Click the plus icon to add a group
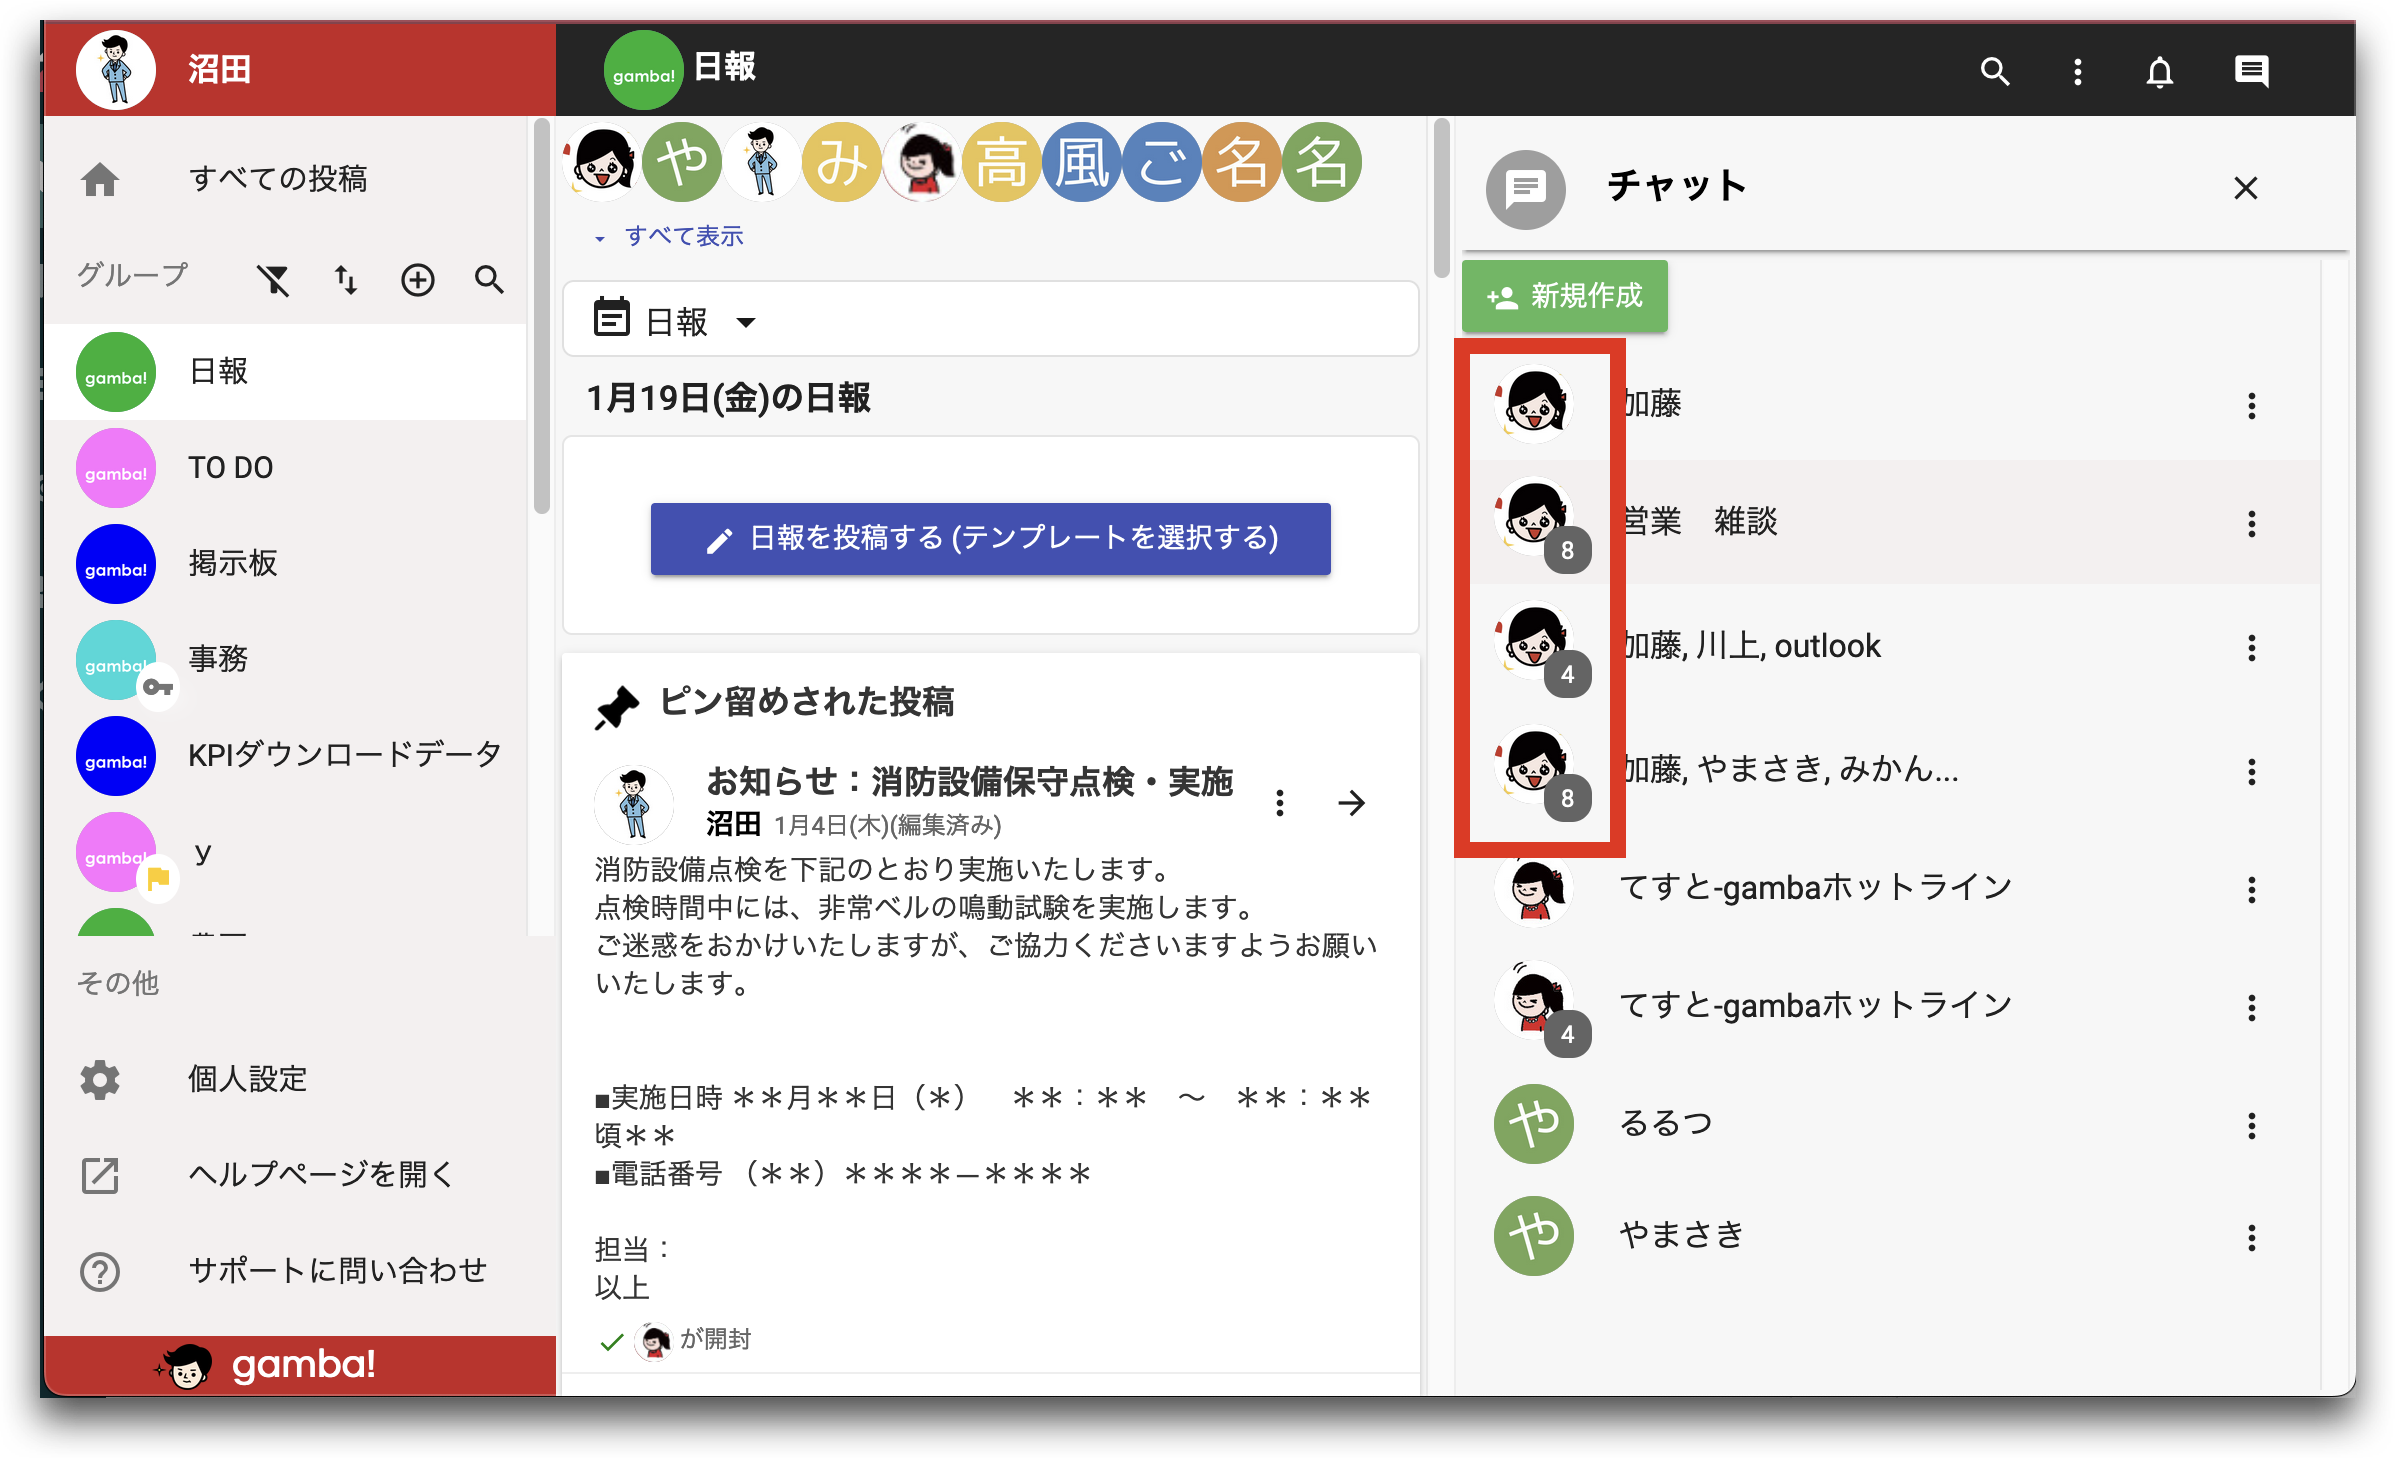 418,280
